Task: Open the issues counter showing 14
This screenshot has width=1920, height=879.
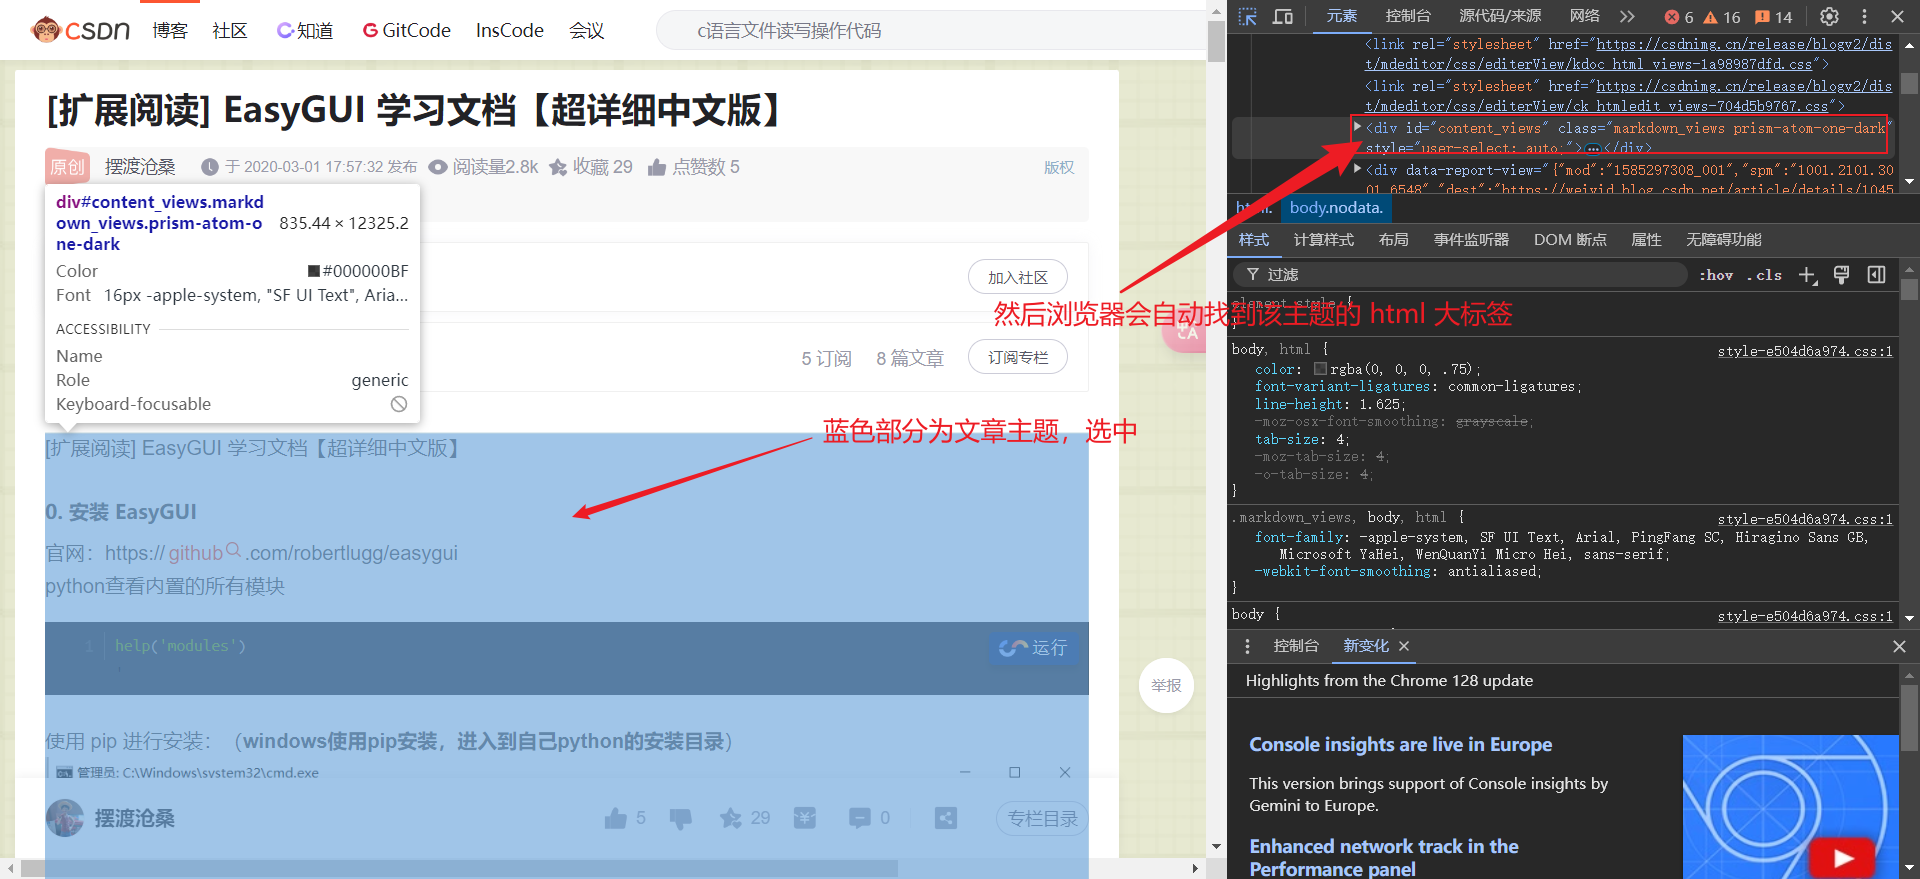Action: 1774,17
